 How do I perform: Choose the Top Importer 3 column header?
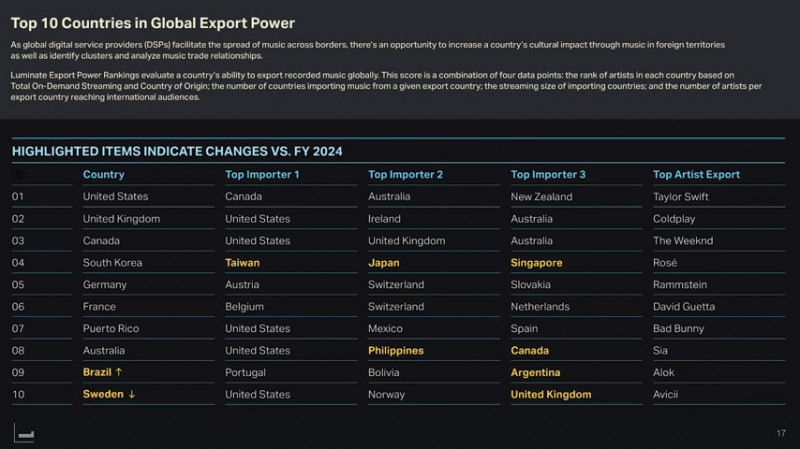coord(548,175)
